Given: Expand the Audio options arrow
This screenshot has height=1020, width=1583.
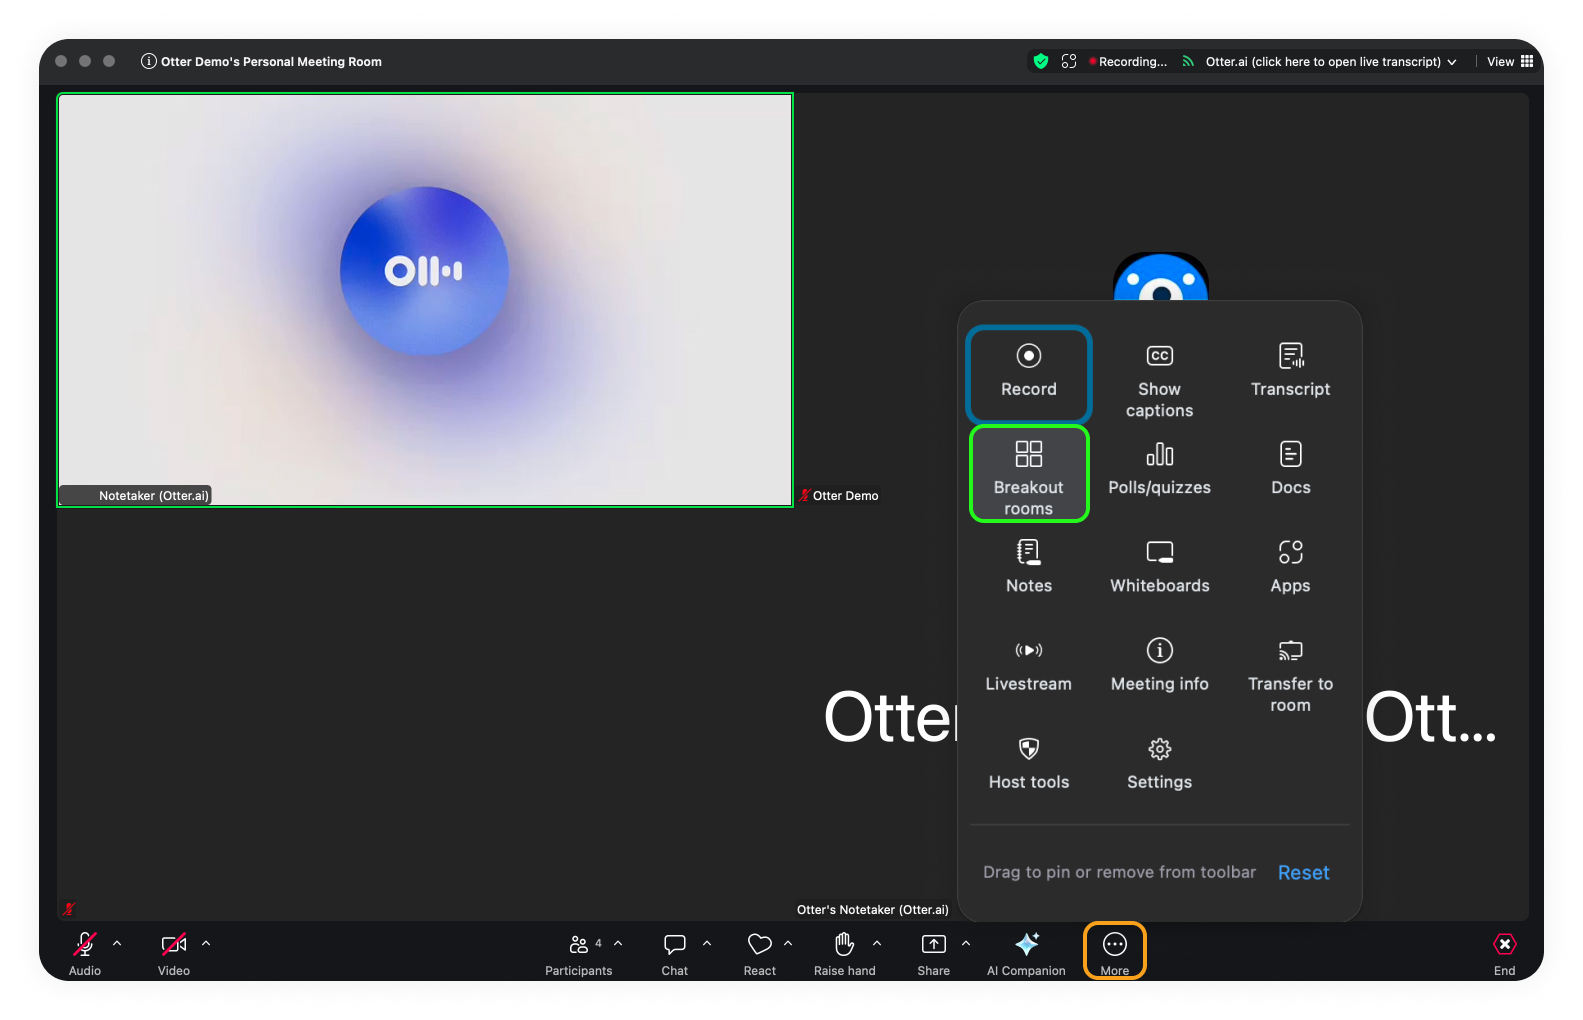Looking at the screenshot, I should (117, 943).
